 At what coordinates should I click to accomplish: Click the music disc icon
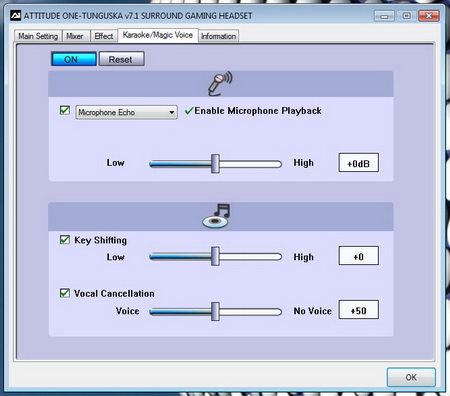pos(216,216)
